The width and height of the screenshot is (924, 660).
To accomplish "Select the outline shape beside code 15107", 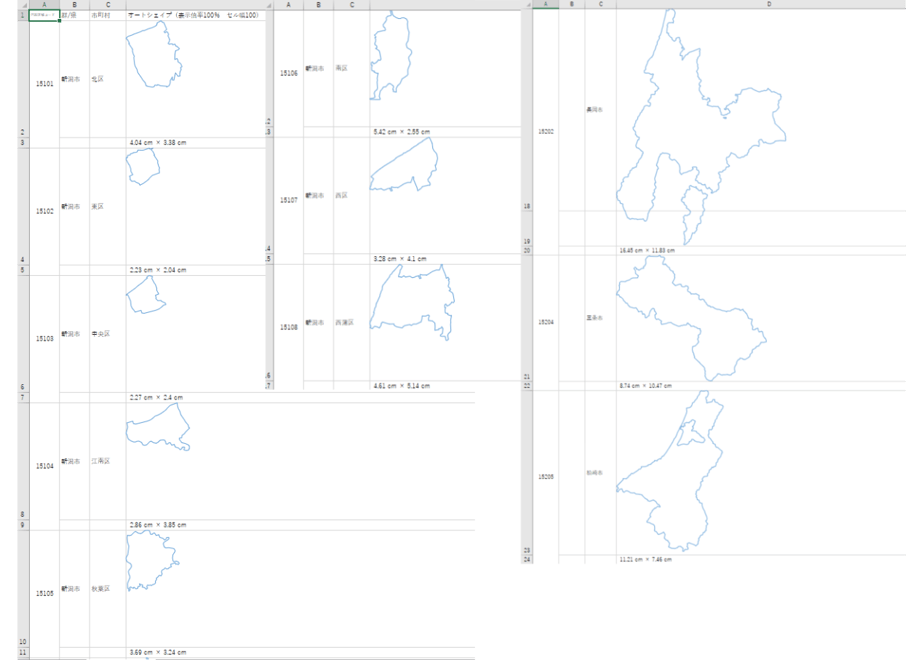I will 404,164.
